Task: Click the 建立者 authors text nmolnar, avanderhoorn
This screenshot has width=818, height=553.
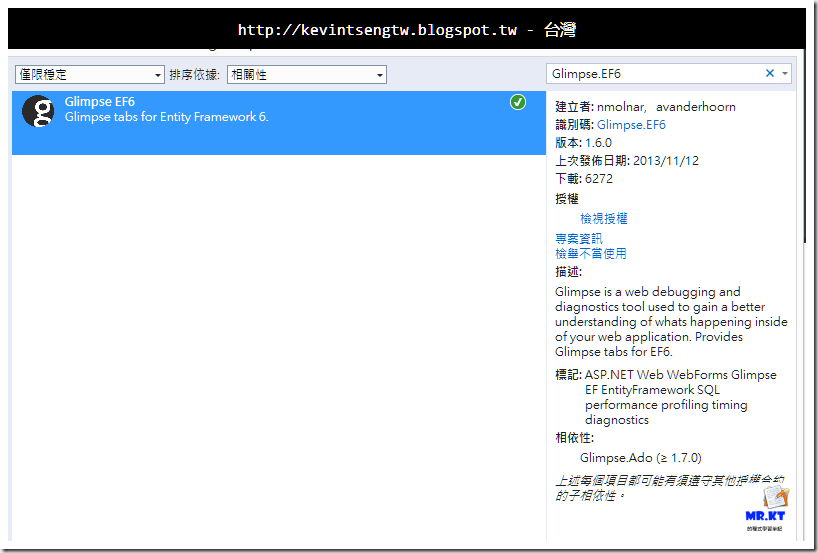Action: (x=645, y=107)
